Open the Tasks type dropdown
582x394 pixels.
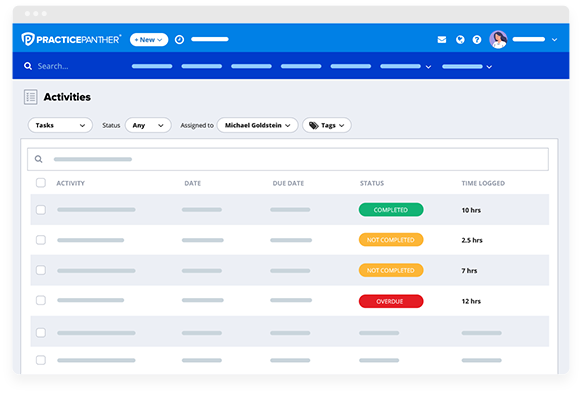click(x=60, y=125)
